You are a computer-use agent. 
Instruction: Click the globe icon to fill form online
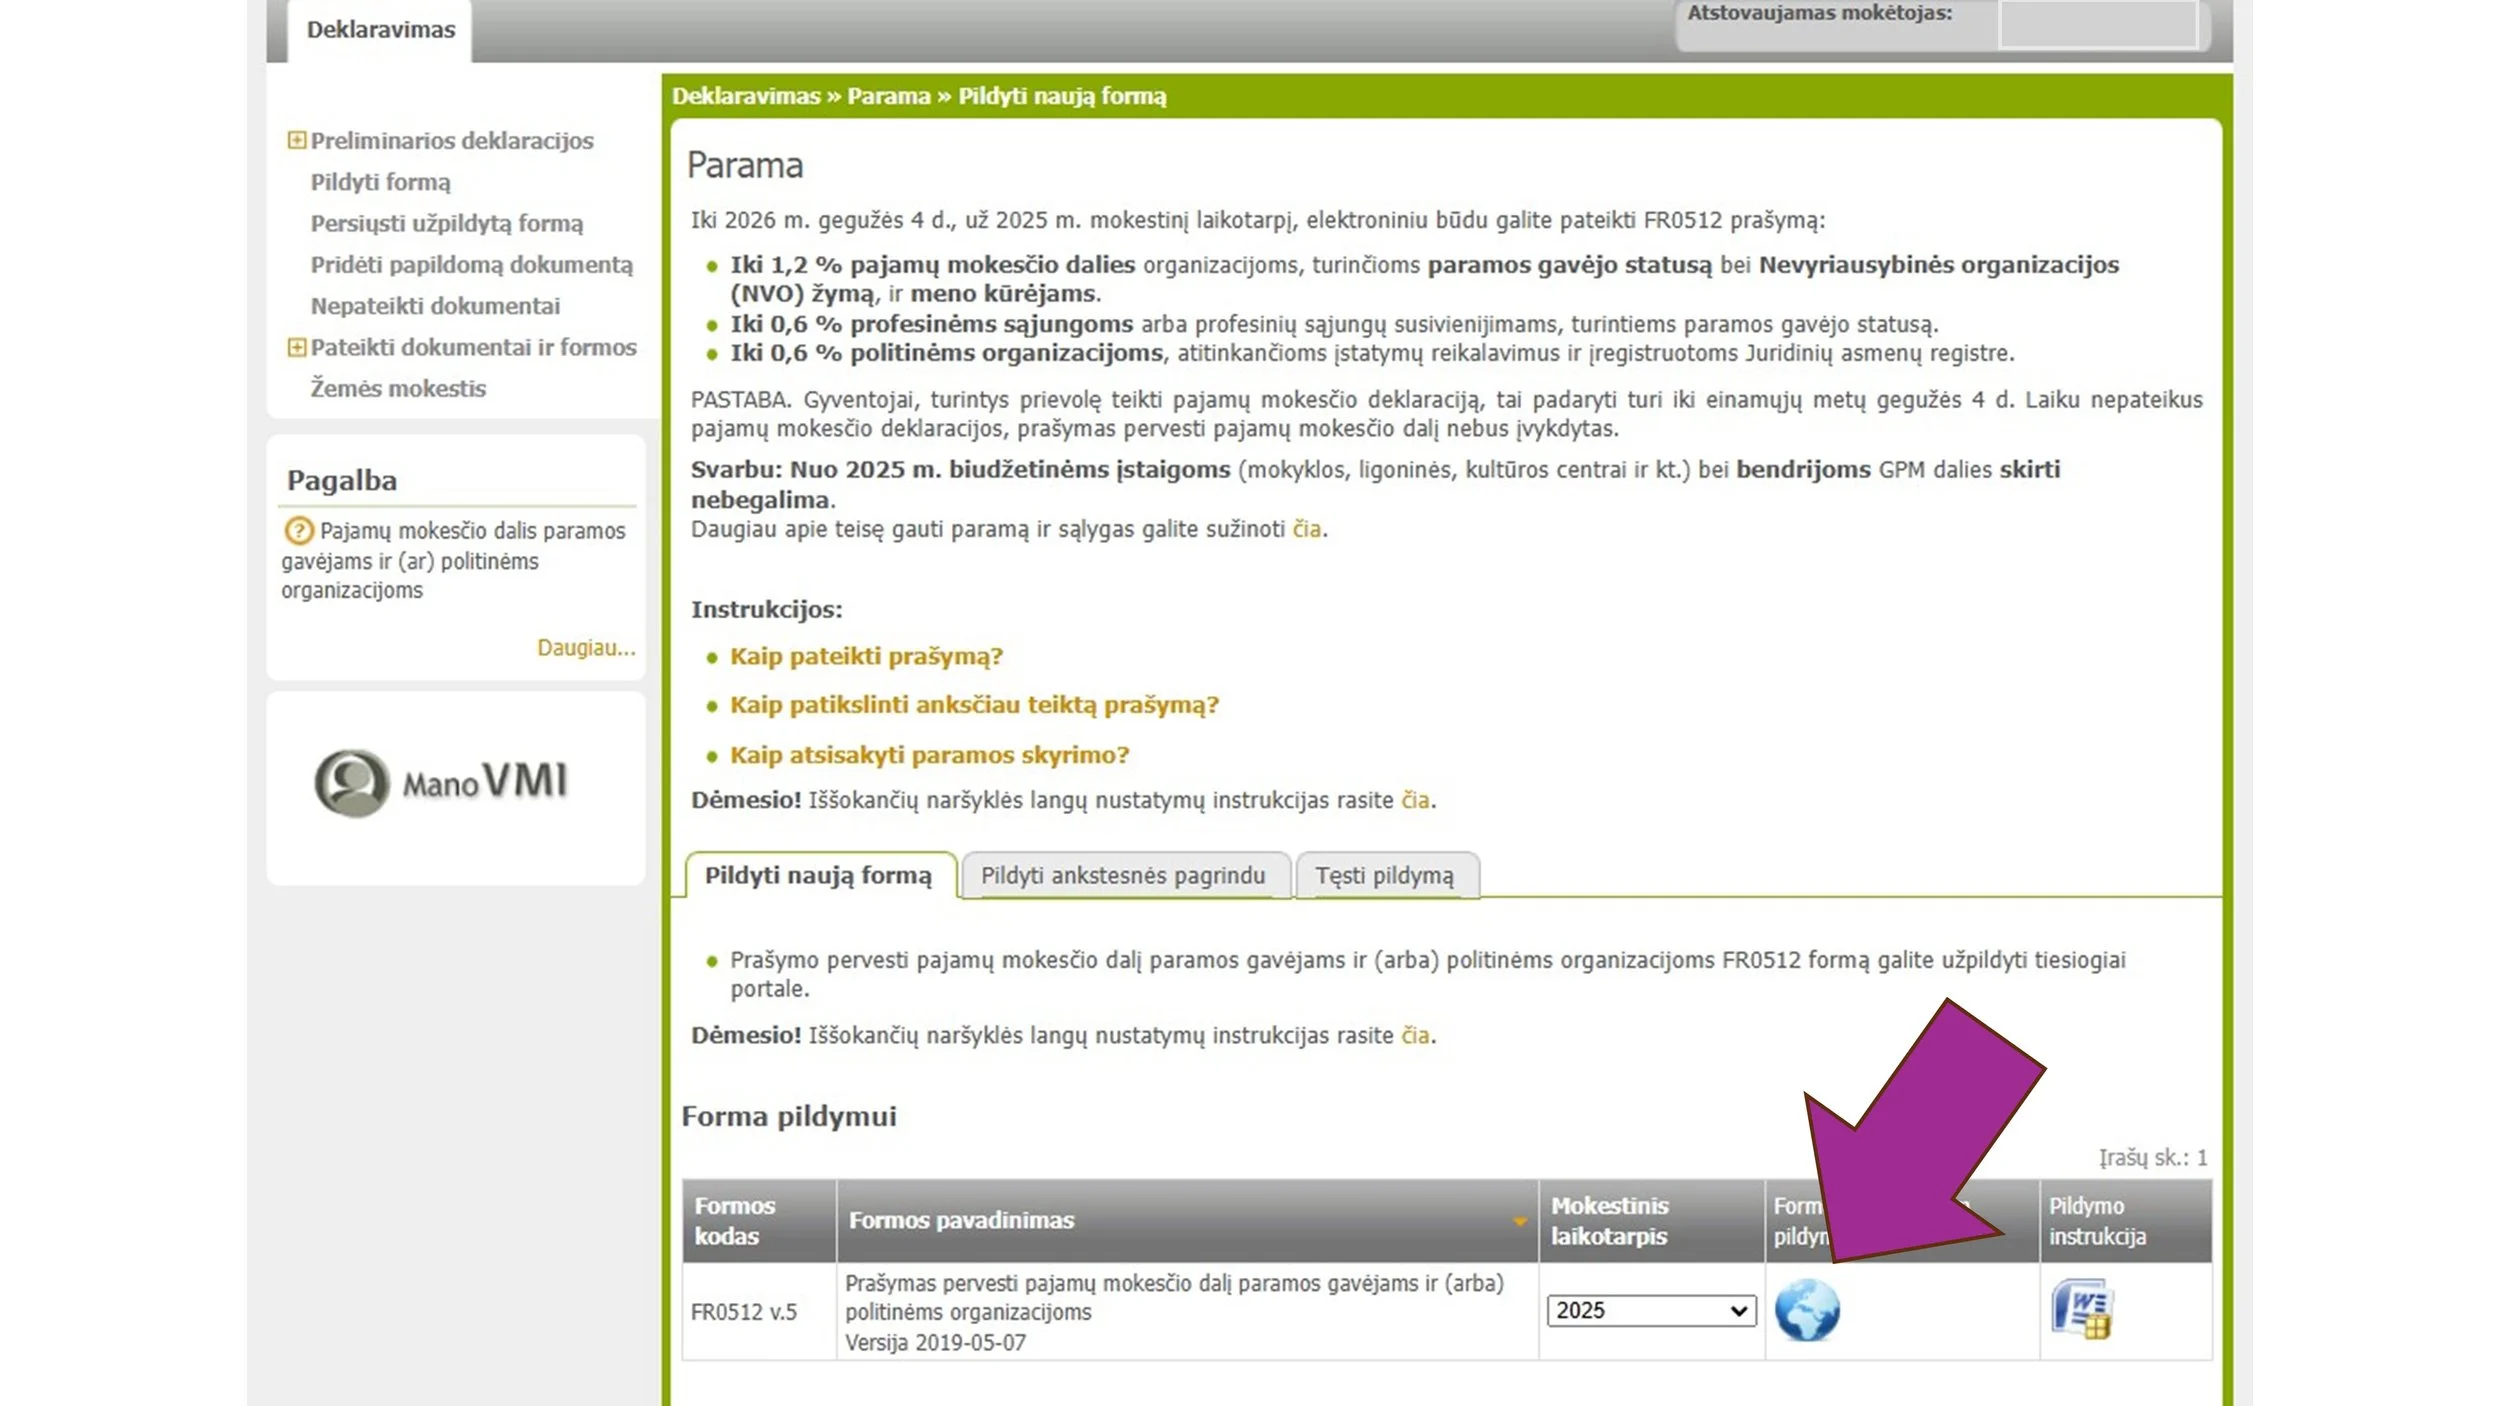click(1806, 1310)
